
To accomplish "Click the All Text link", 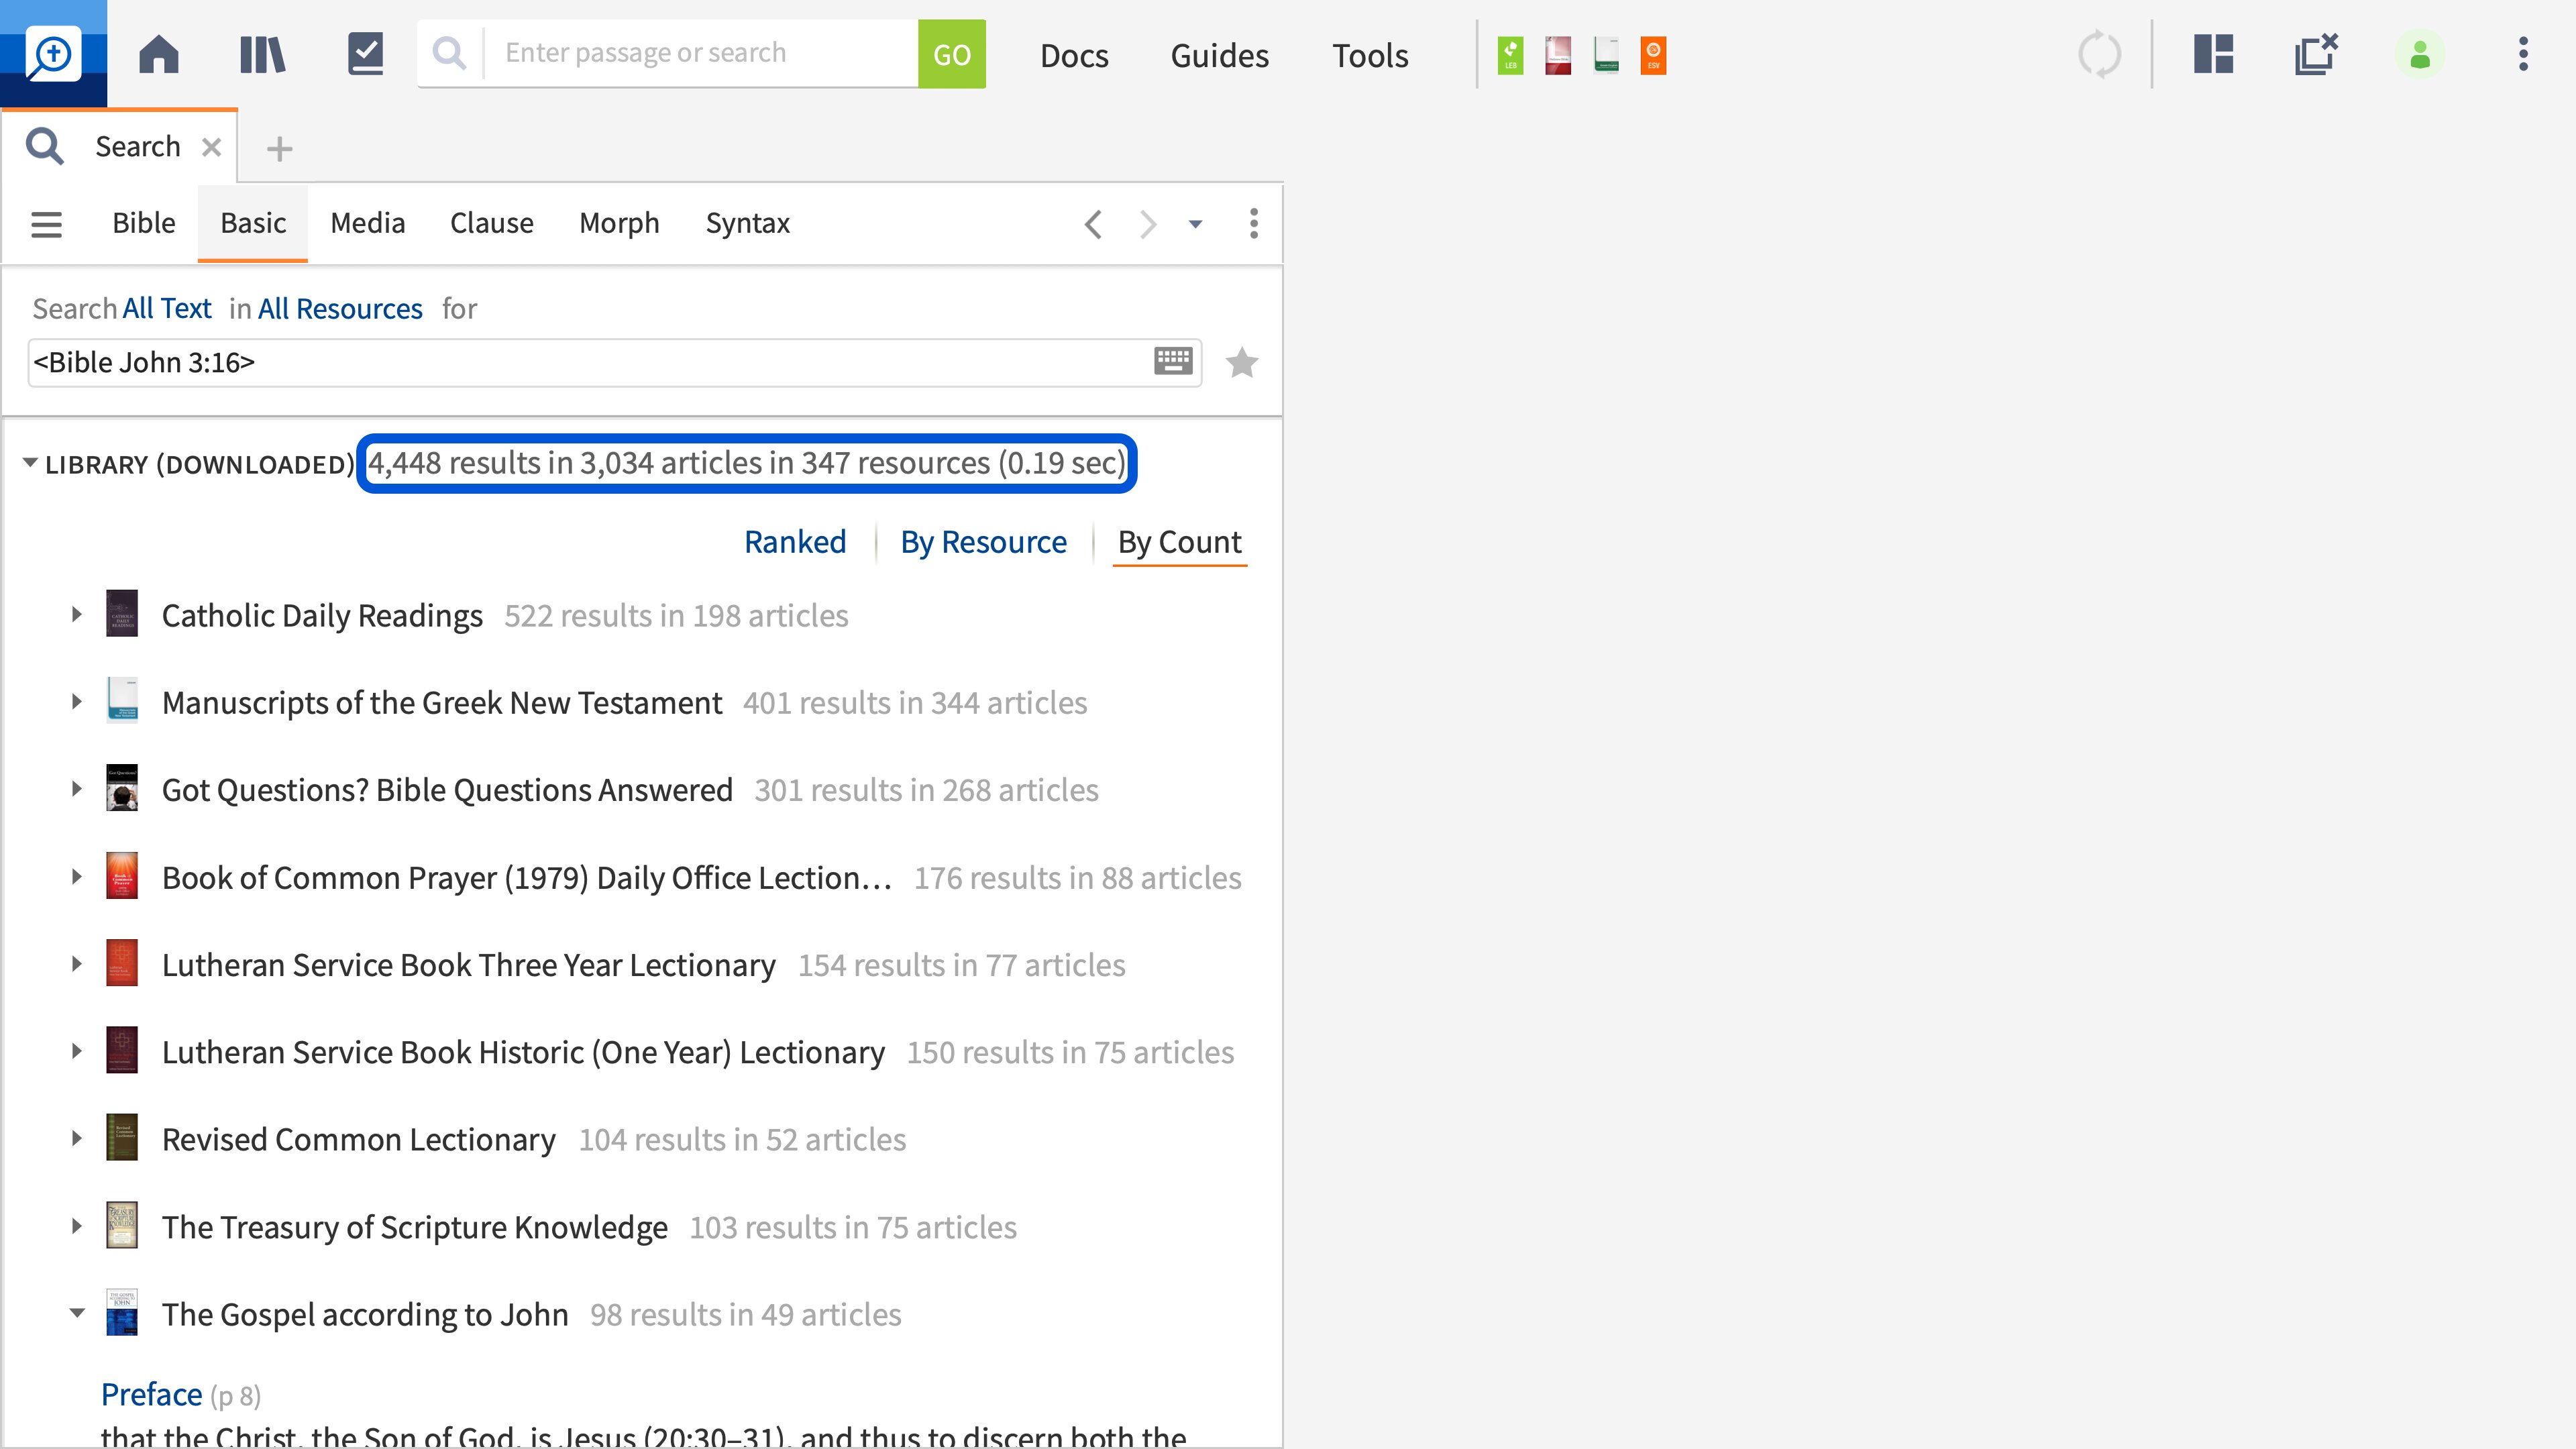I will click(167, 308).
